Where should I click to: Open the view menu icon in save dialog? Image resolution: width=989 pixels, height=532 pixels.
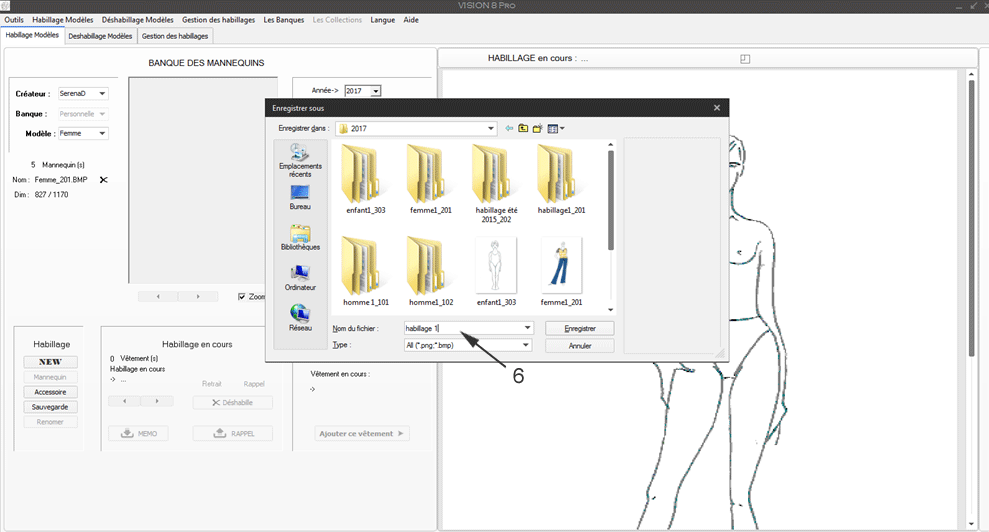click(556, 128)
